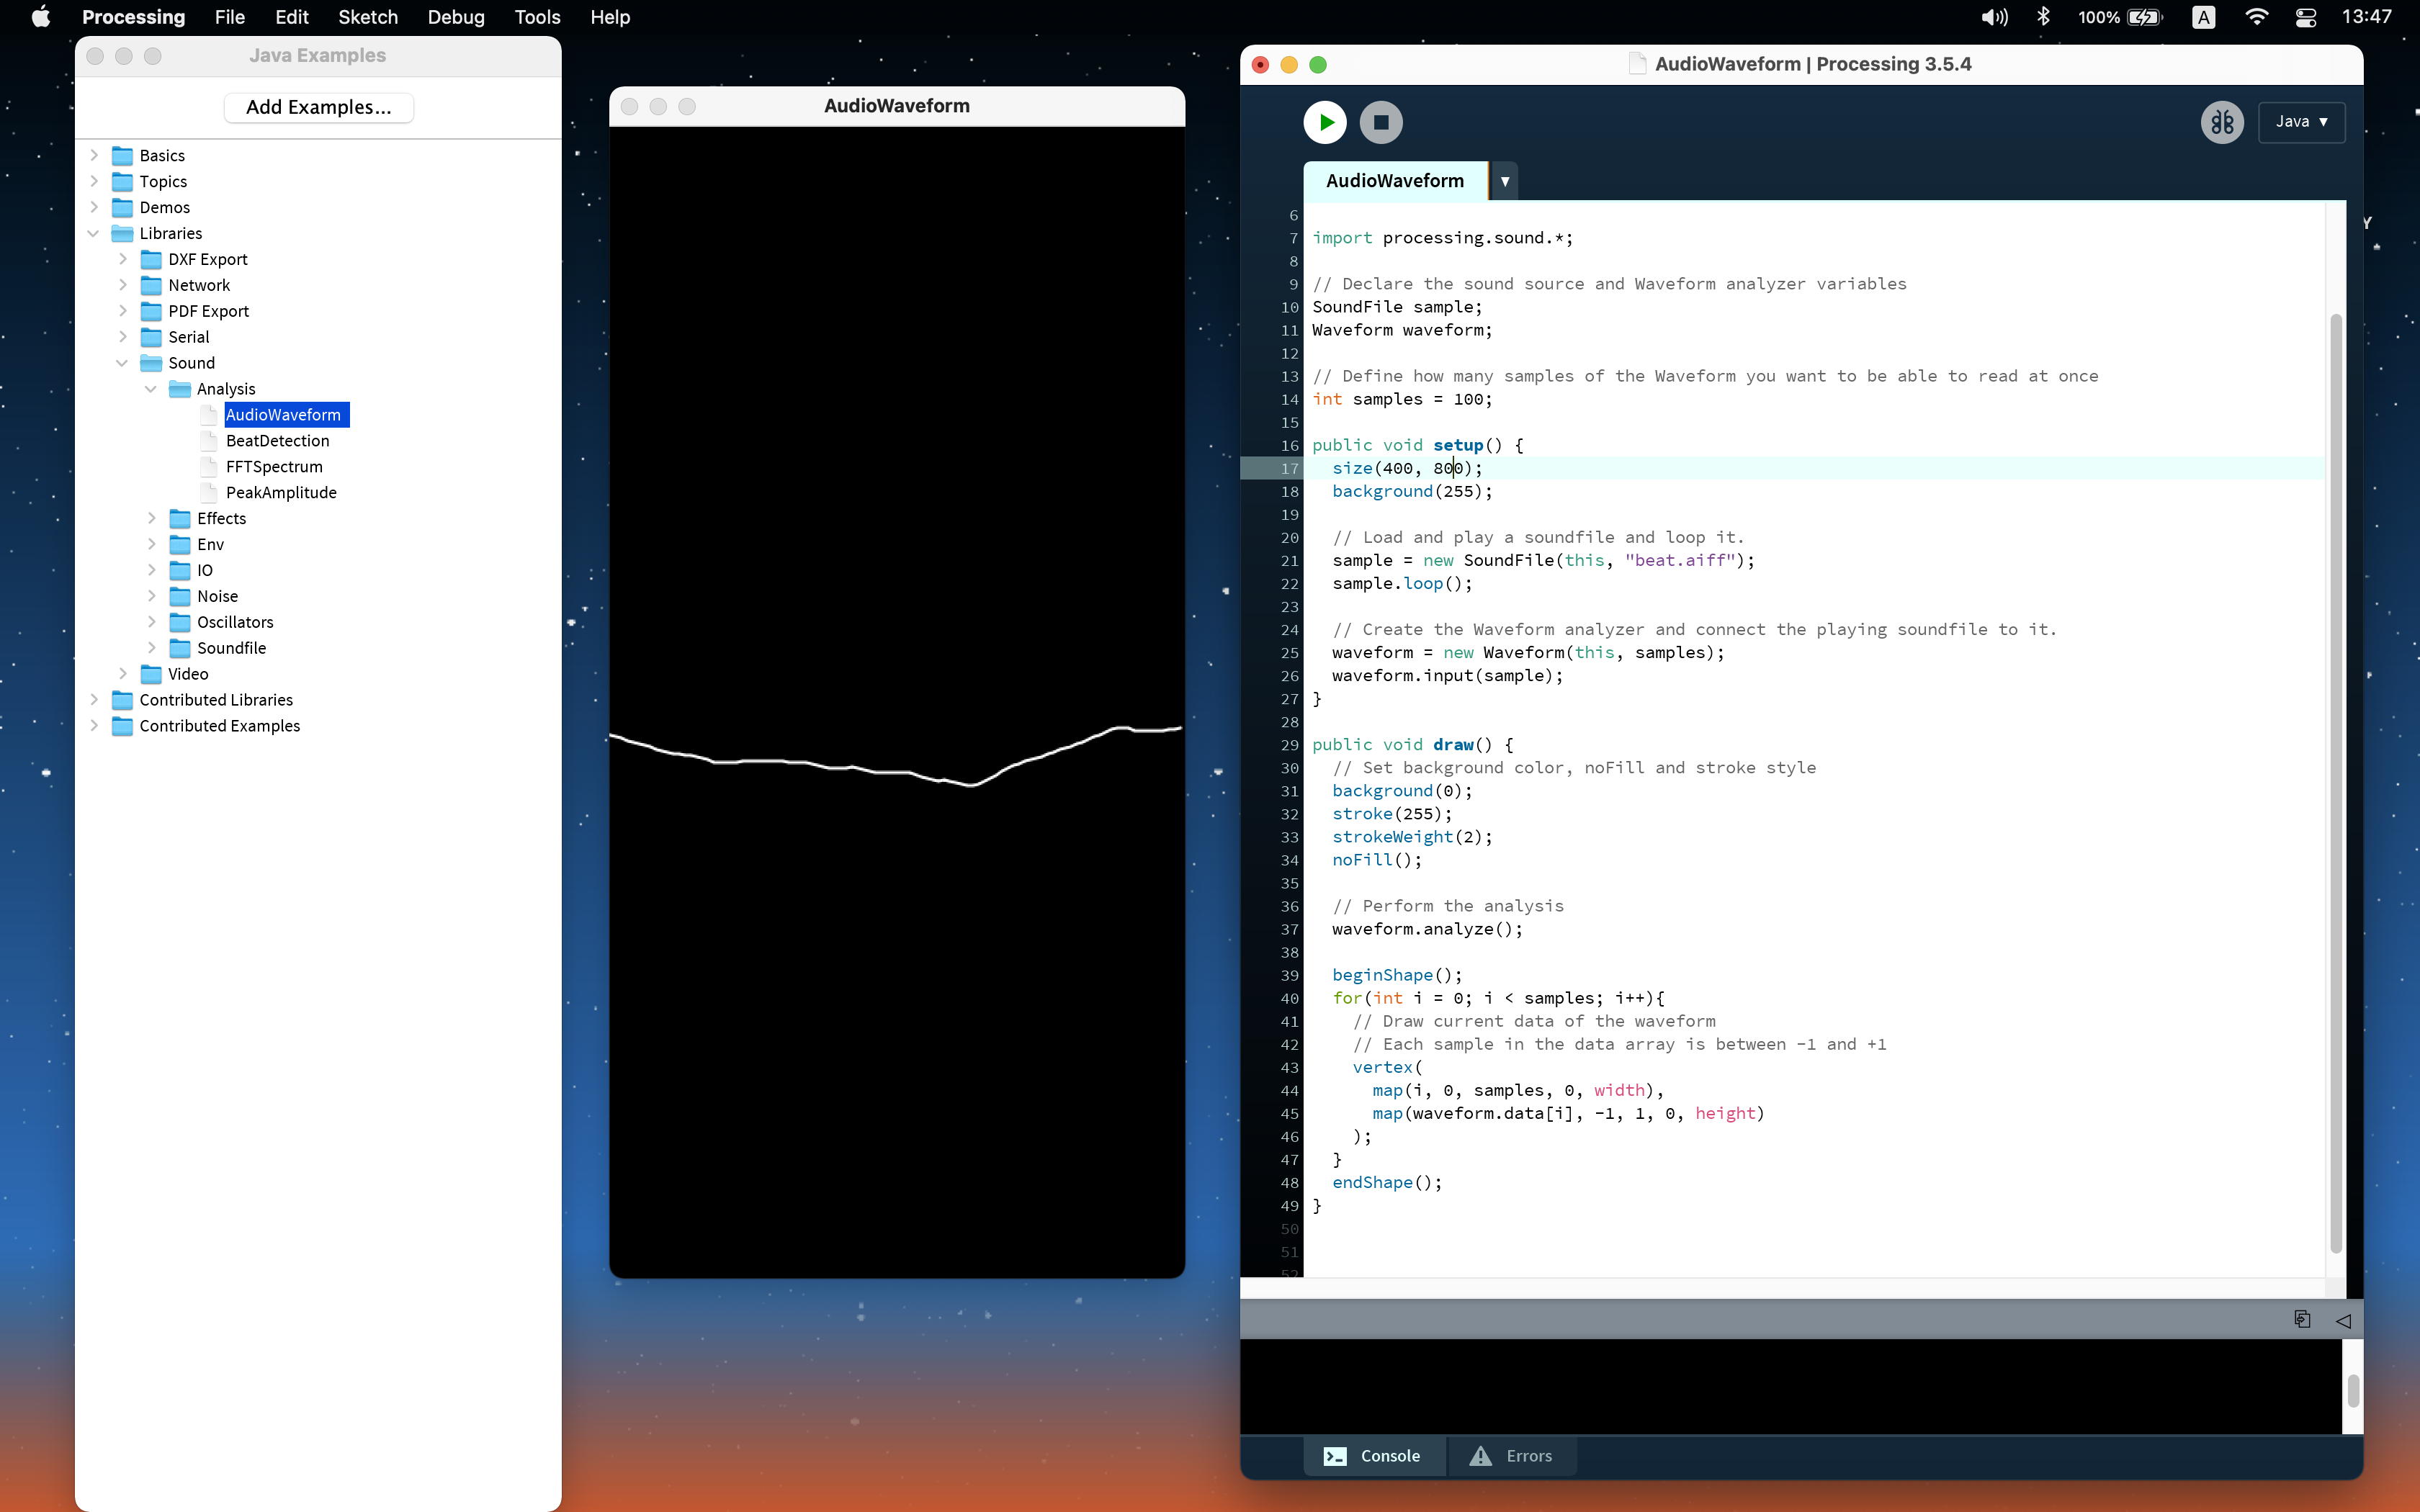Open the FFTSpectrum example

click(x=273, y=467)
